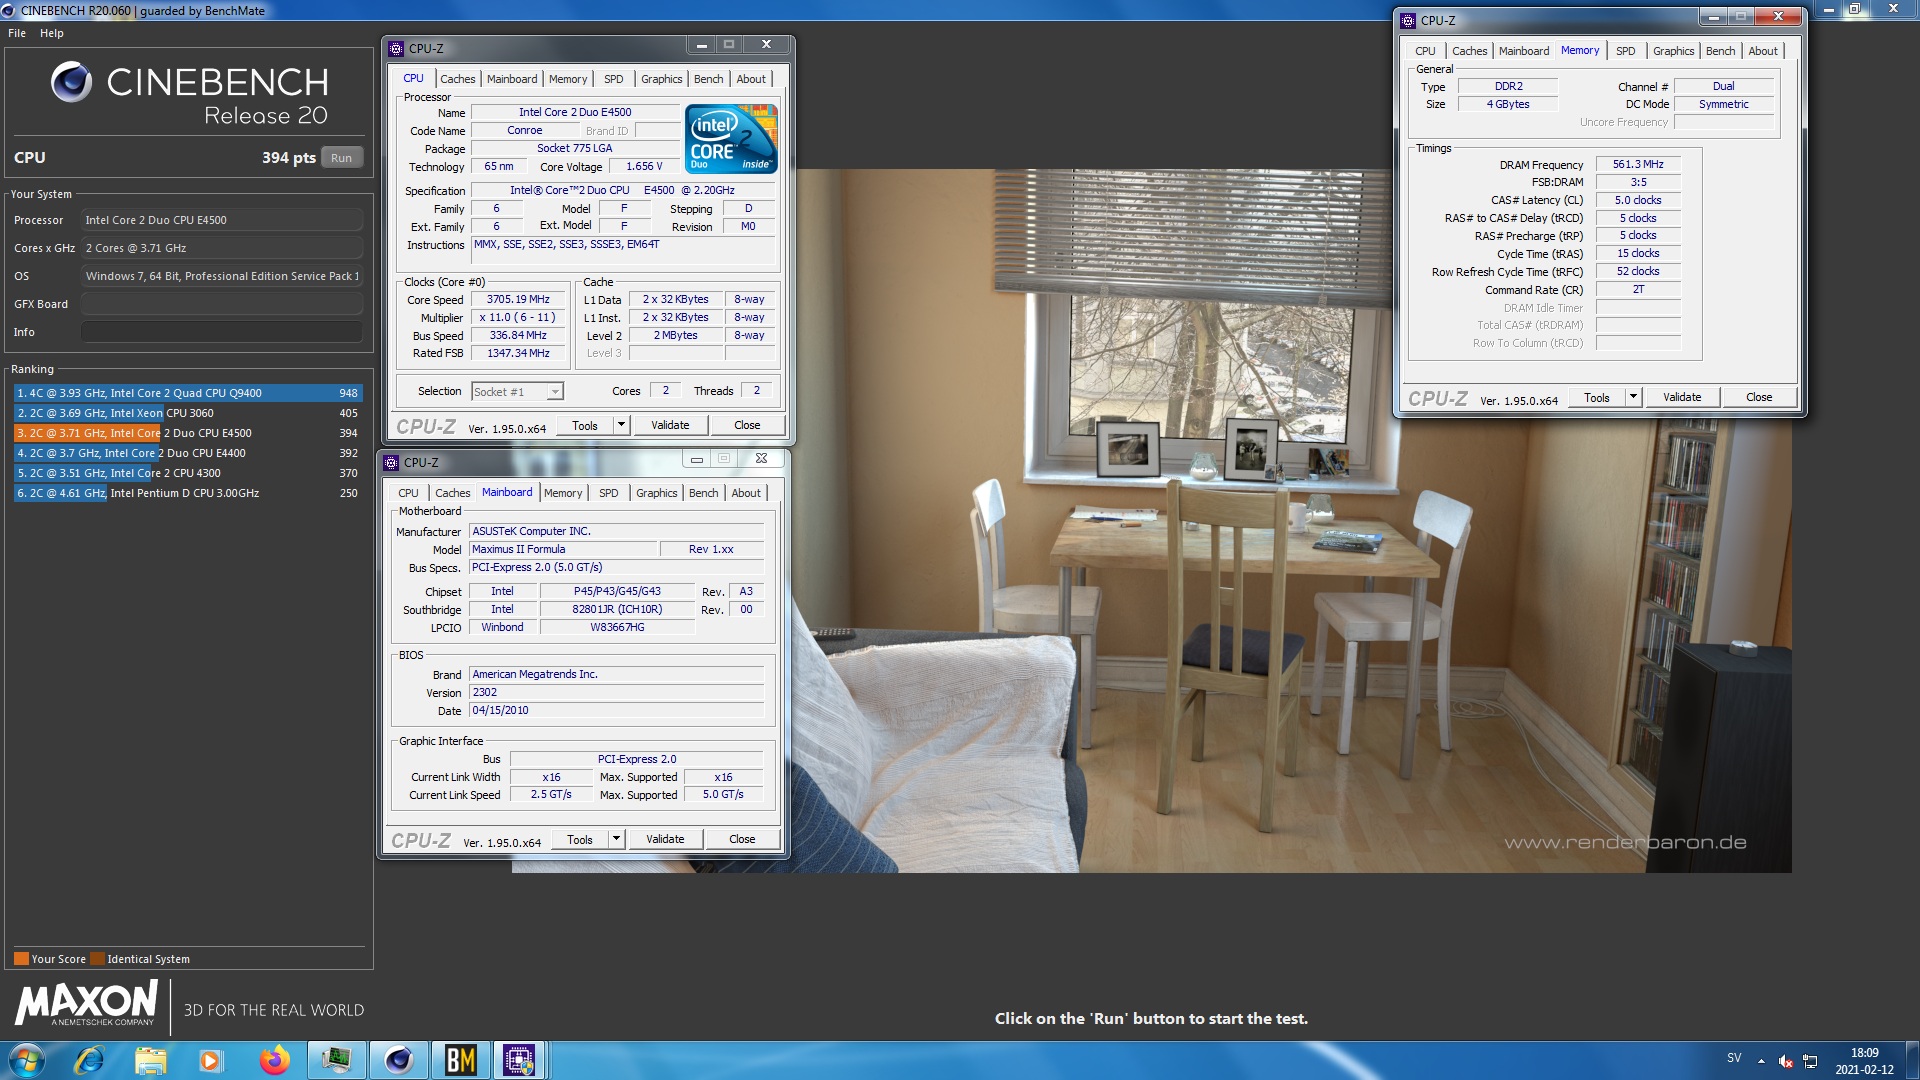Screen dimensions: 1920x1080
Task: Click the CPU-Z title icon in CPU window
Action: point(396,48)
